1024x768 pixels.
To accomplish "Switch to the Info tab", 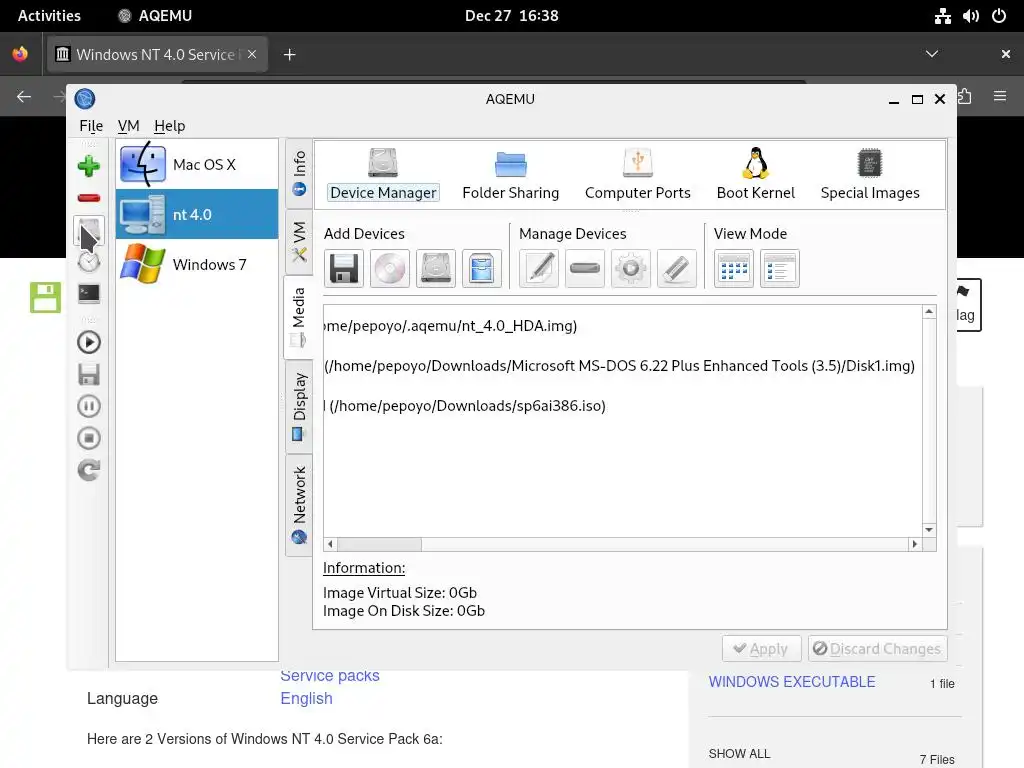I will tap(299, 173).
